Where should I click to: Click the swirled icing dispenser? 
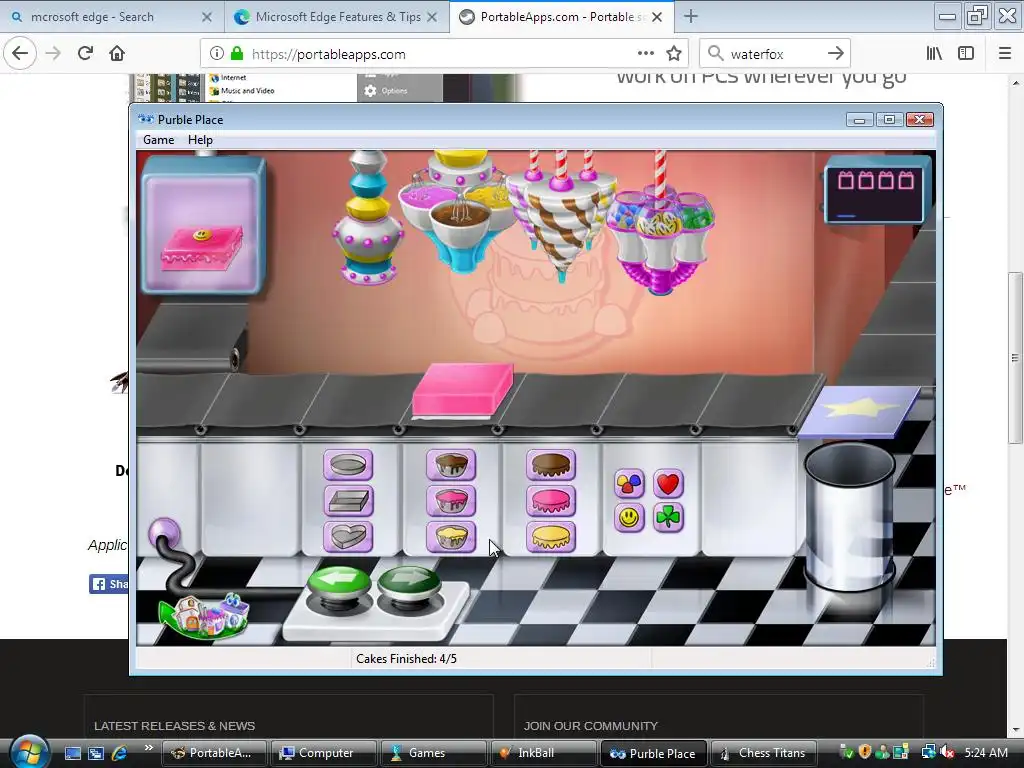(561, 216)
